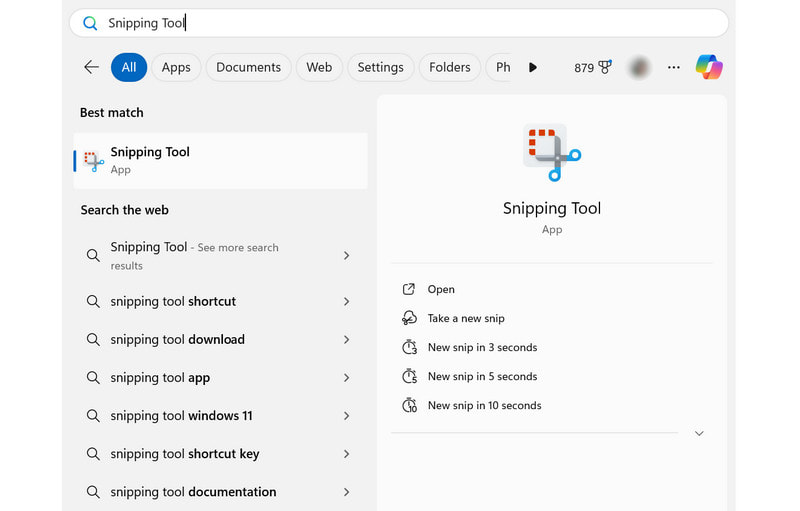
Task: Click the play arrow to scroll filters
Action: pyautogui.click(x=533, y=67)
